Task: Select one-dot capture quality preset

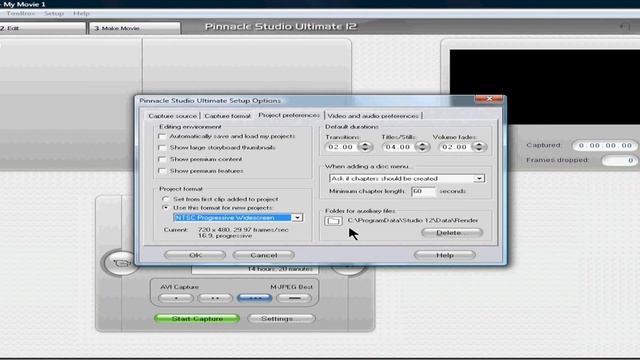Action: (x=176, y=298)
